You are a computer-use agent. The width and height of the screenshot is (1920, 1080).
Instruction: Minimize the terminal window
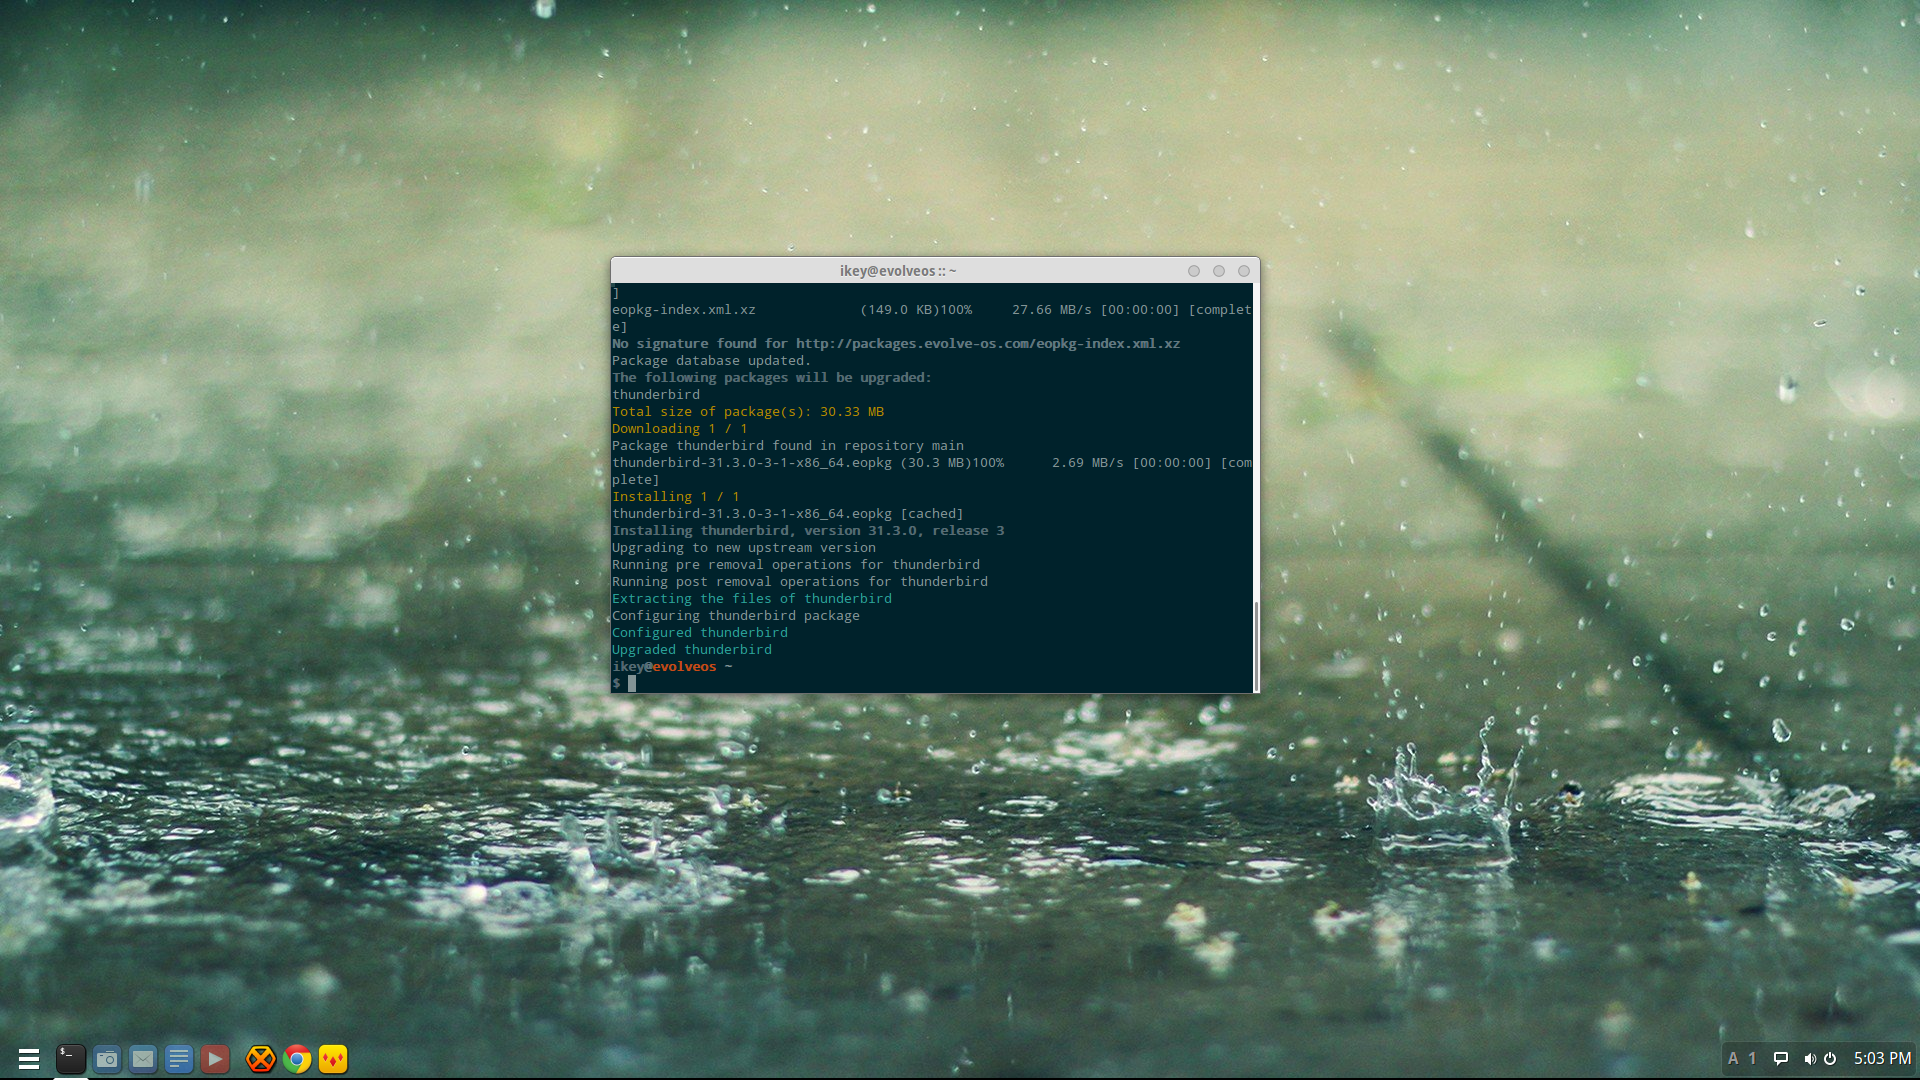coord(1194,271)
